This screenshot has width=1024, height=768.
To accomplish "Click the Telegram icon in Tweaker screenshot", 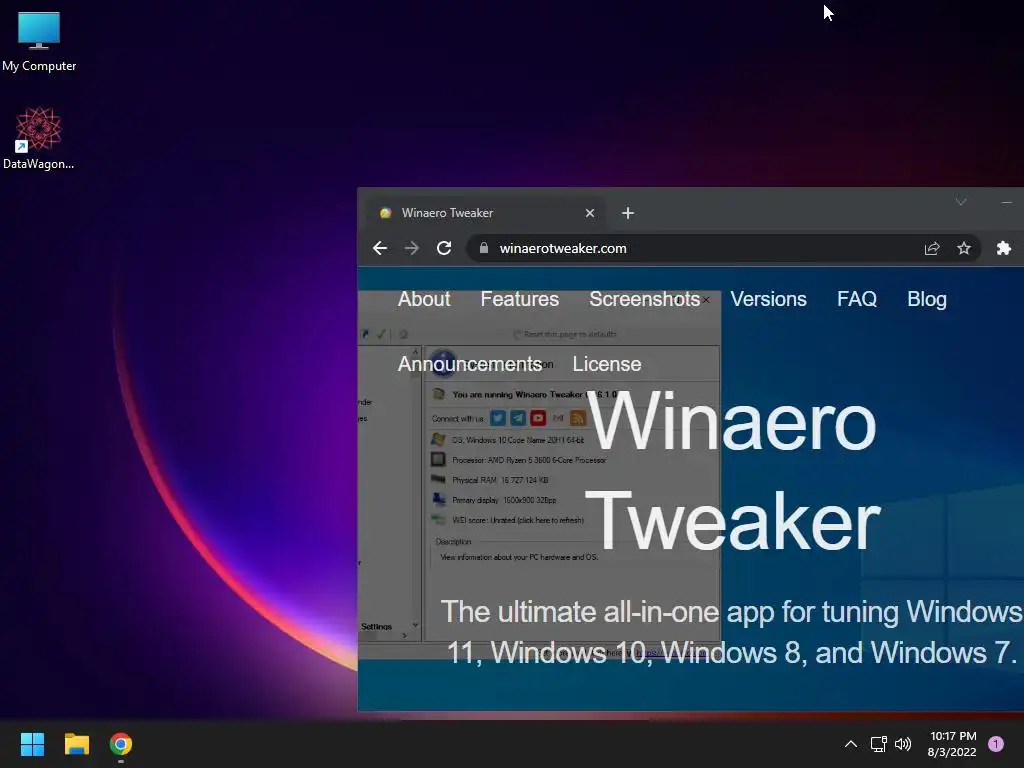I will (518, 418).
